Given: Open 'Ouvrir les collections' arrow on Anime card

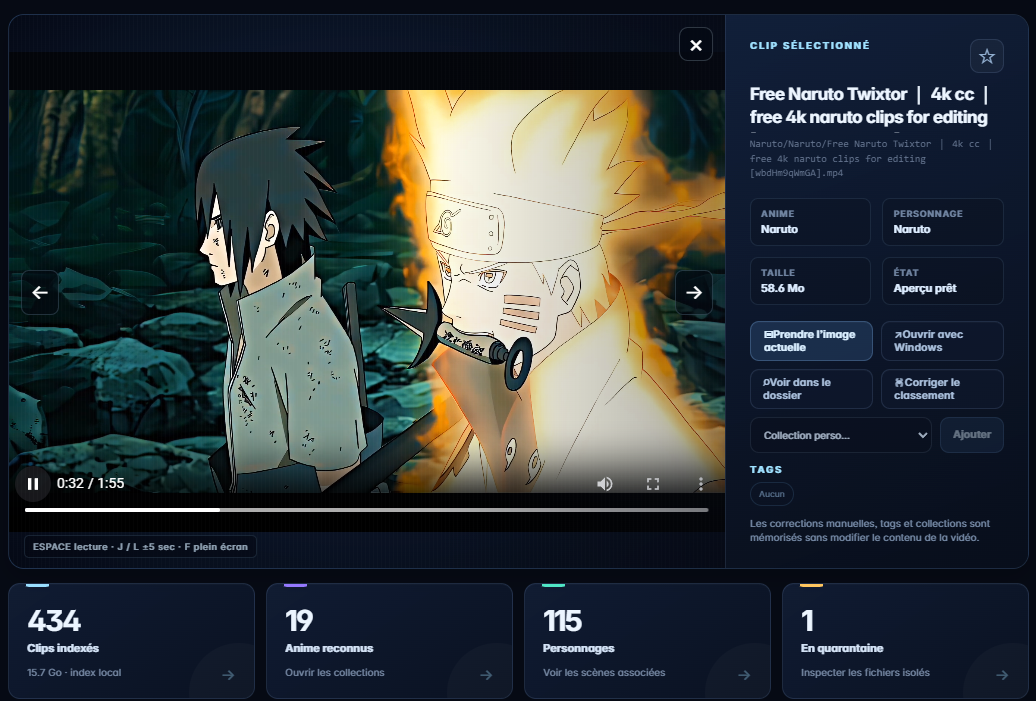Looking at the screenshot, I should point(486,675).
